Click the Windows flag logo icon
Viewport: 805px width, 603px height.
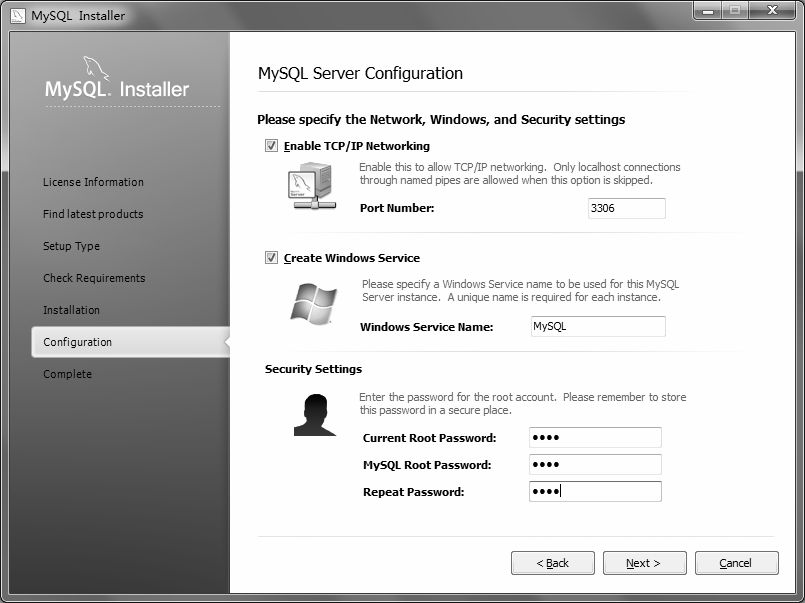(314, 303)
